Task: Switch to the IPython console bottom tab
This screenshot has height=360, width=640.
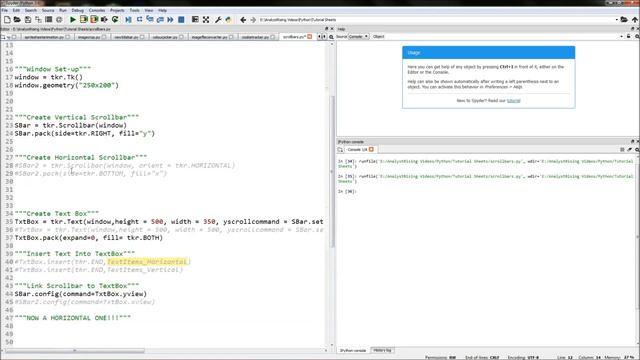Action: pos(353,351)
